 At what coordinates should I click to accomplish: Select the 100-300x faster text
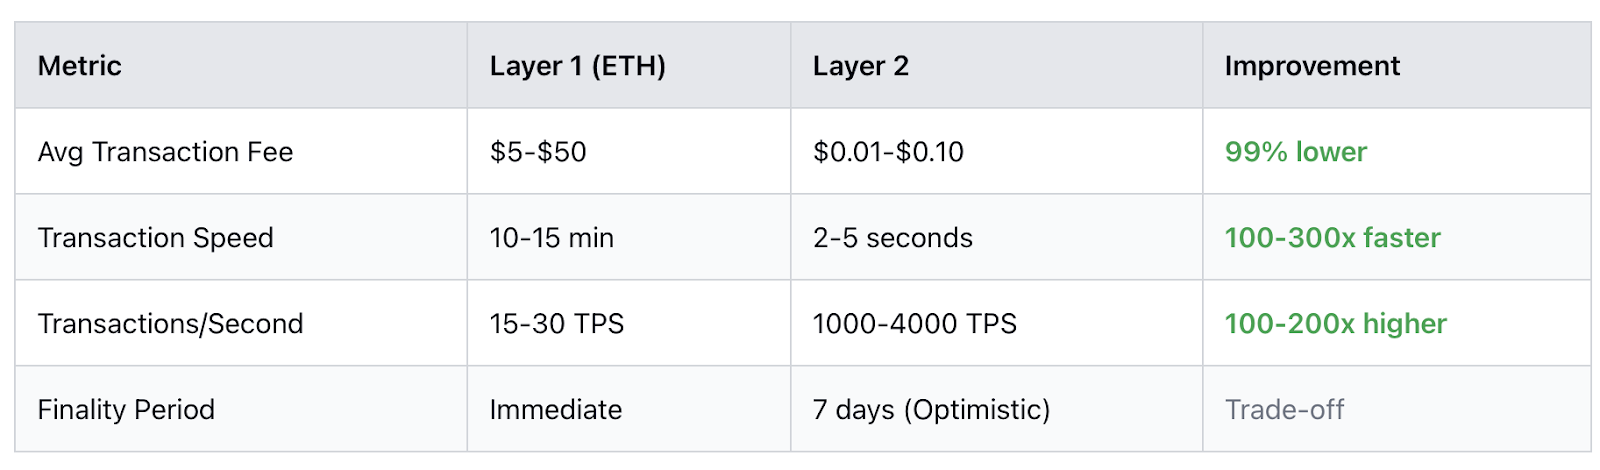1332,238
